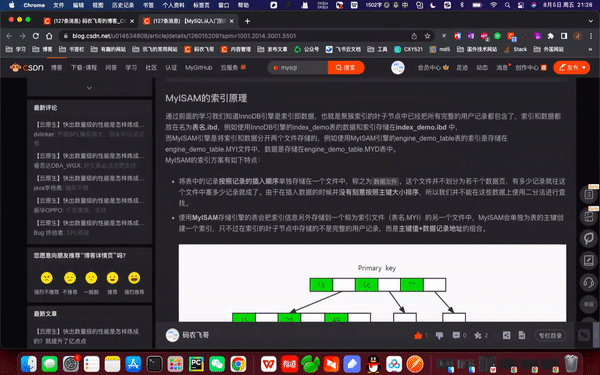Click the Primary key B-tree diagram image
600x375 pixels.
pos(372,283)
